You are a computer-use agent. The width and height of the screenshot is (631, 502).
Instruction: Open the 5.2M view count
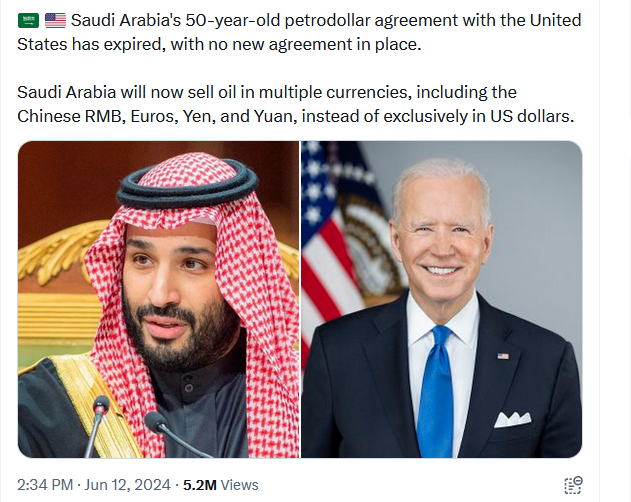200,485
